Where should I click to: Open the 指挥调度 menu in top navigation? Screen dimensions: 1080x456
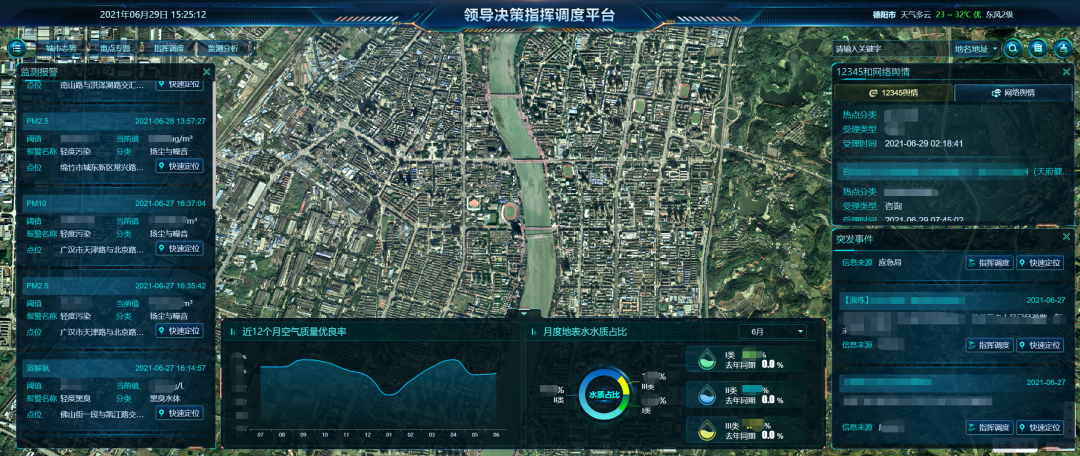point(169,48)
